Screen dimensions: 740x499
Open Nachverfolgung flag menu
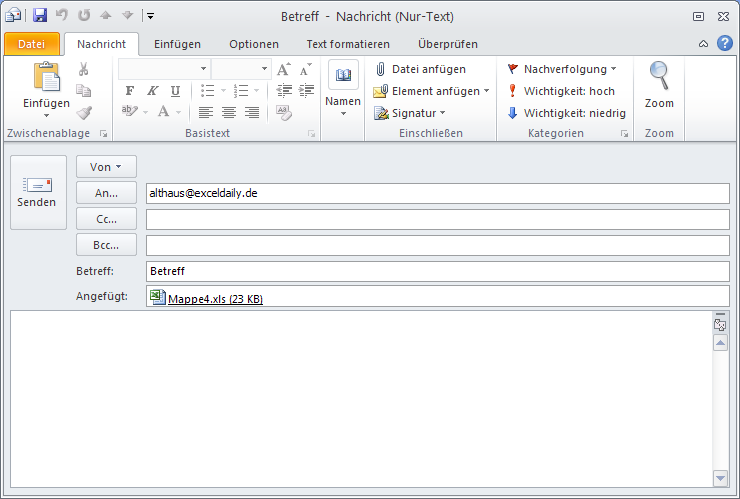pos(562,69)
